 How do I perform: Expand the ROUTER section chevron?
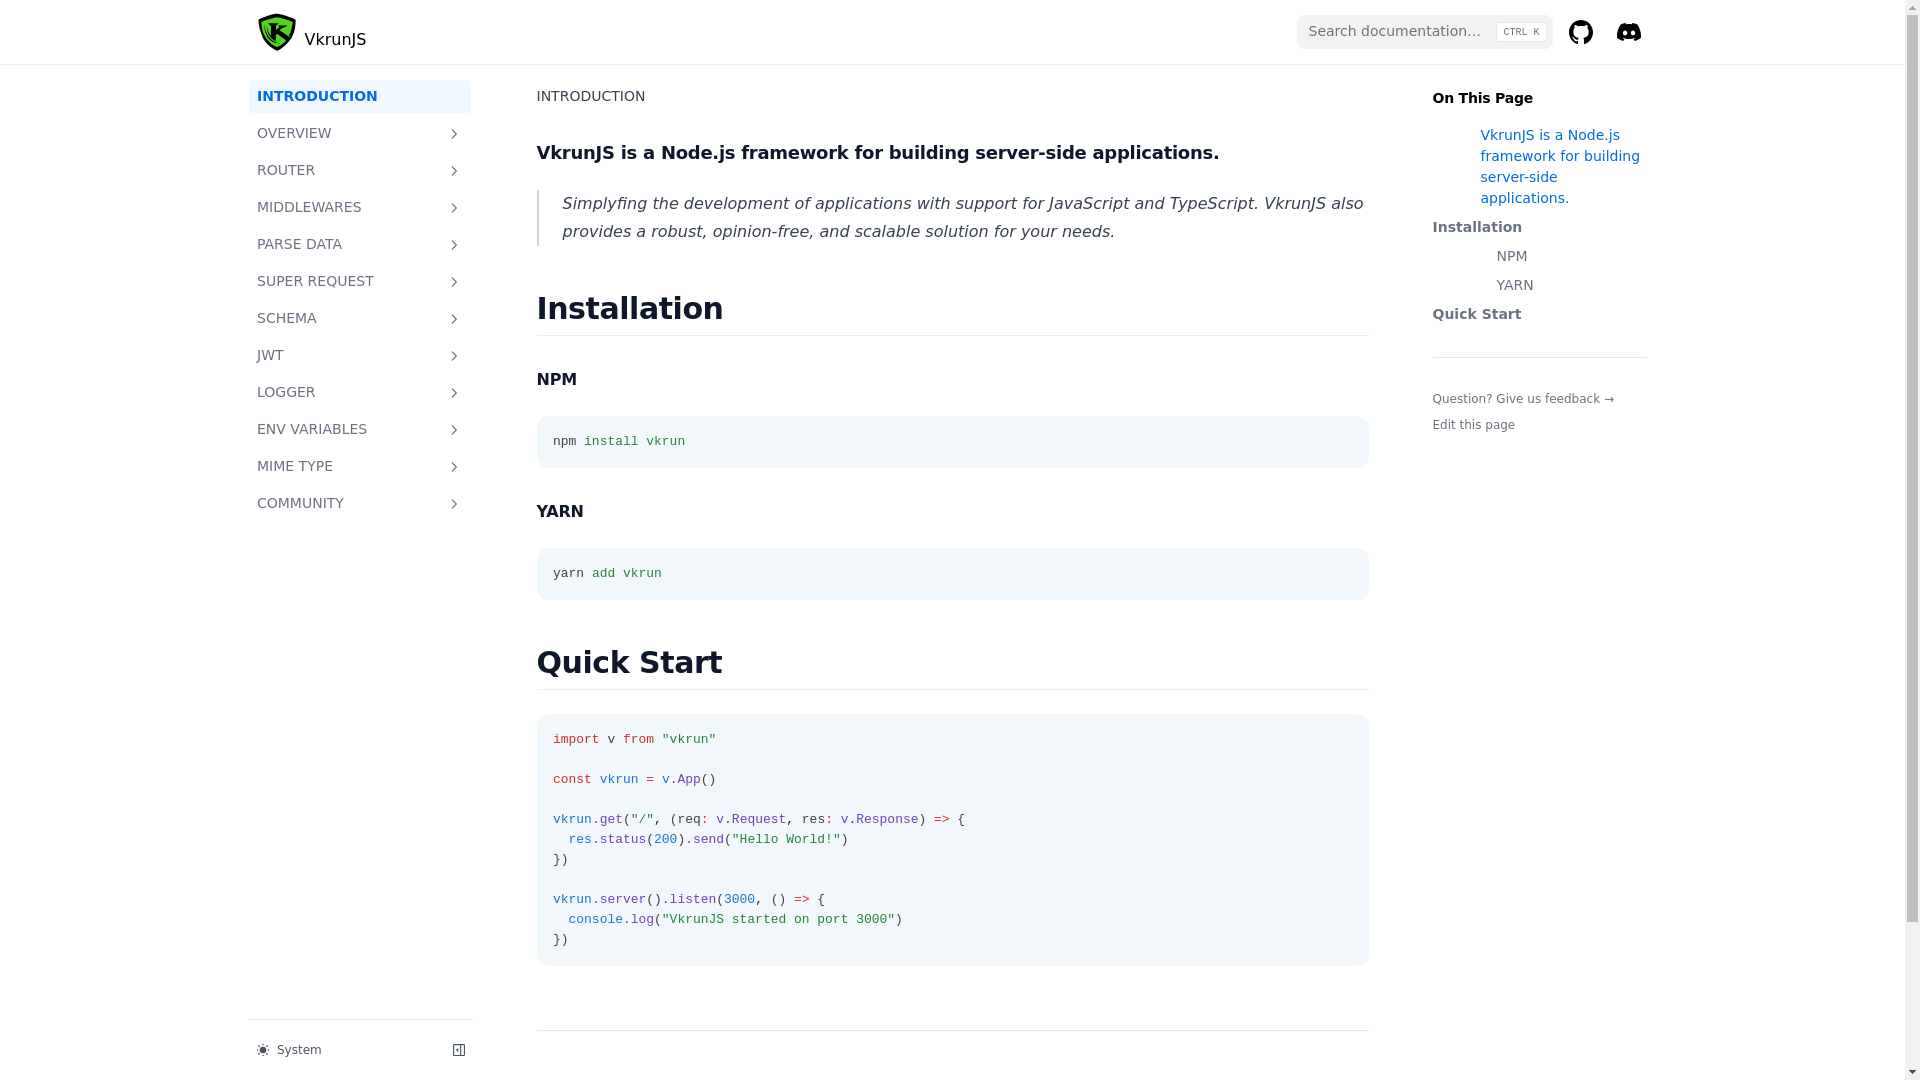coord(454,170)
